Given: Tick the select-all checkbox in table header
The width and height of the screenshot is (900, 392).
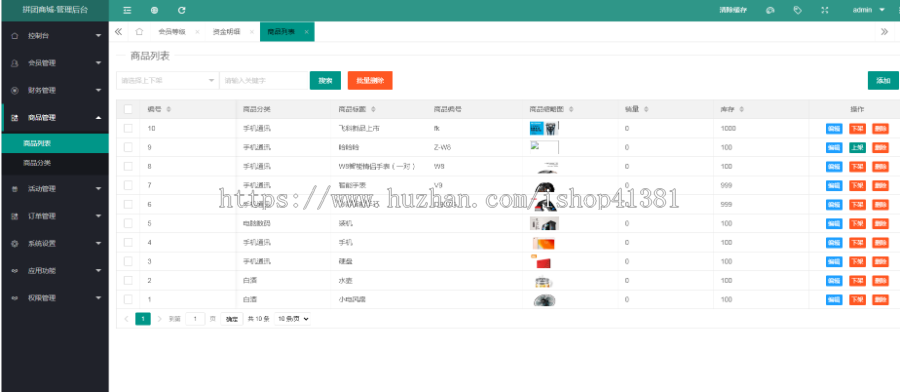Looking at the screenshot, I should pos(128,109).
